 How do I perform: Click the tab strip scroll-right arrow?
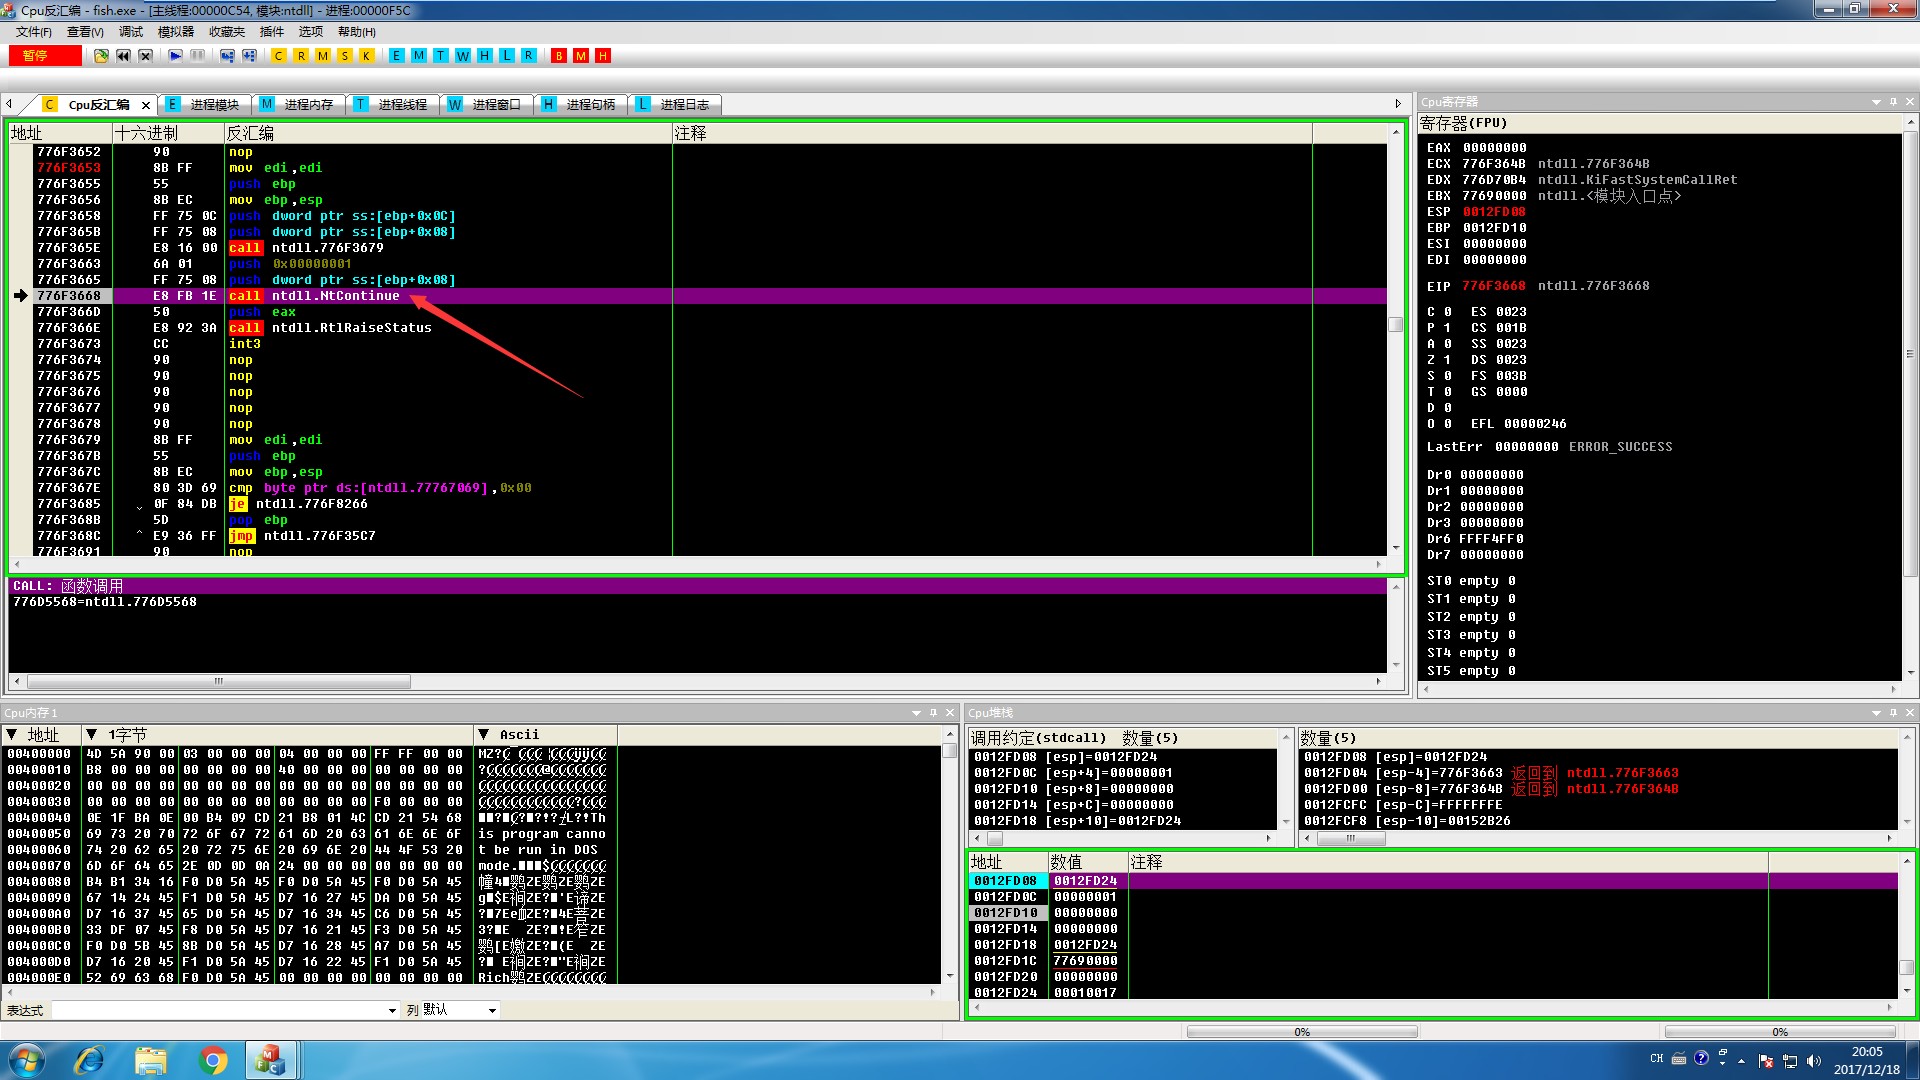click(x=1398, y=104)
